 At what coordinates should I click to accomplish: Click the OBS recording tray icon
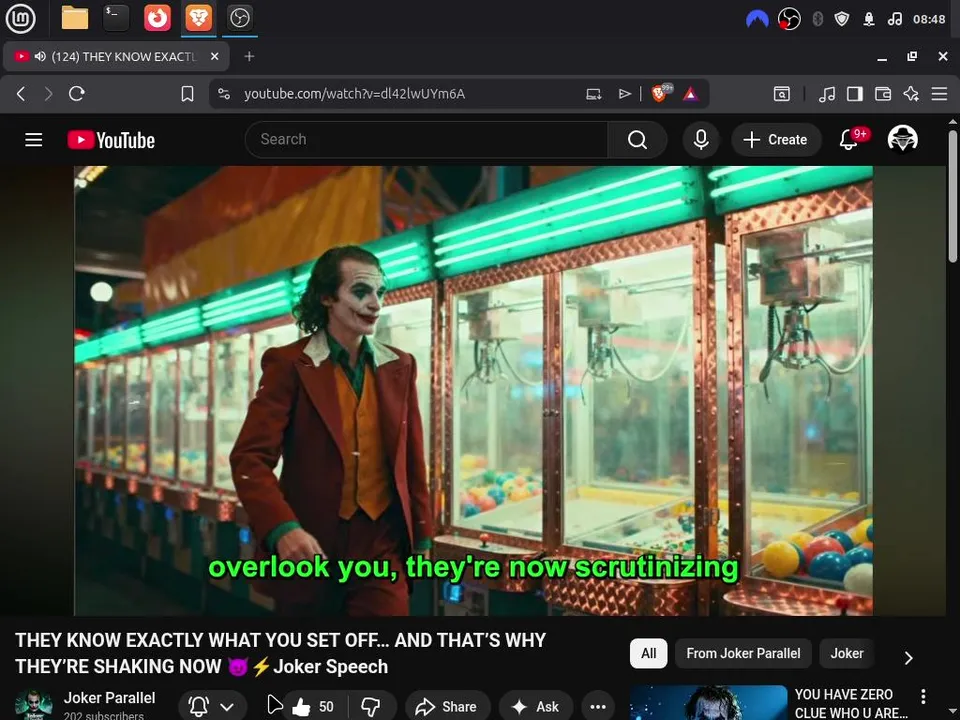tap(789, 19)
